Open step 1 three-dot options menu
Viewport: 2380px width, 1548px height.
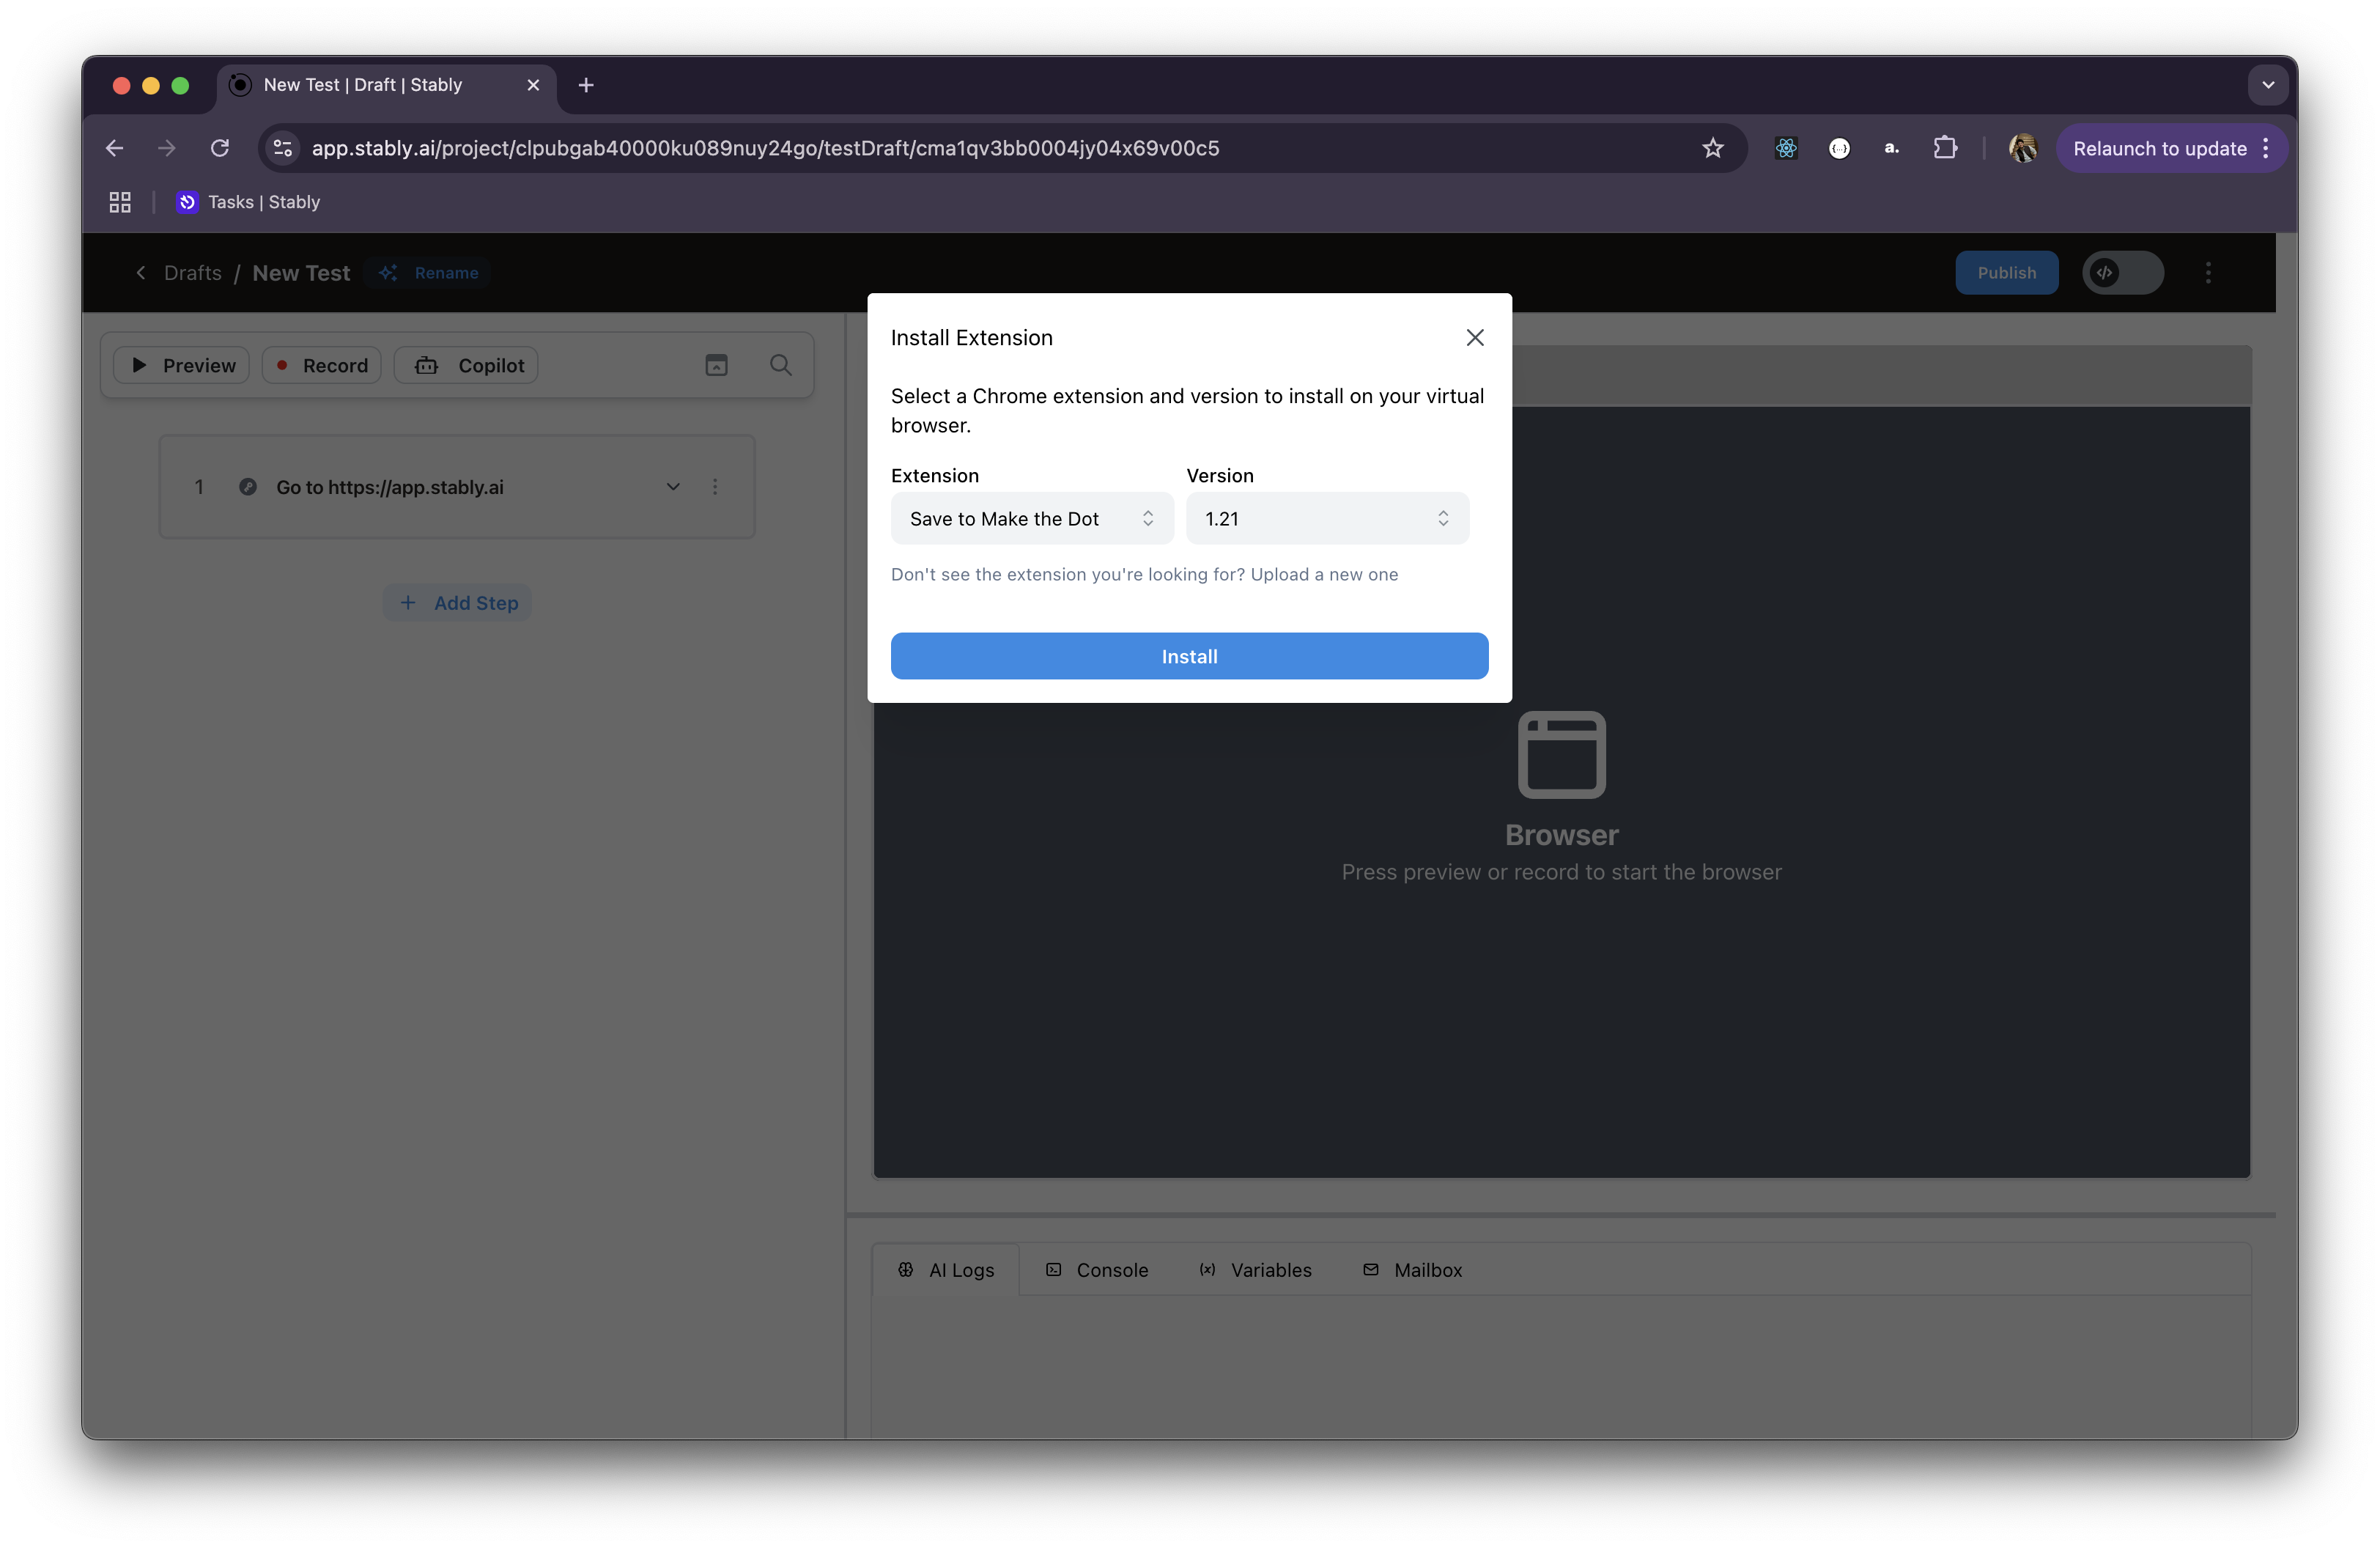point(715,487)
